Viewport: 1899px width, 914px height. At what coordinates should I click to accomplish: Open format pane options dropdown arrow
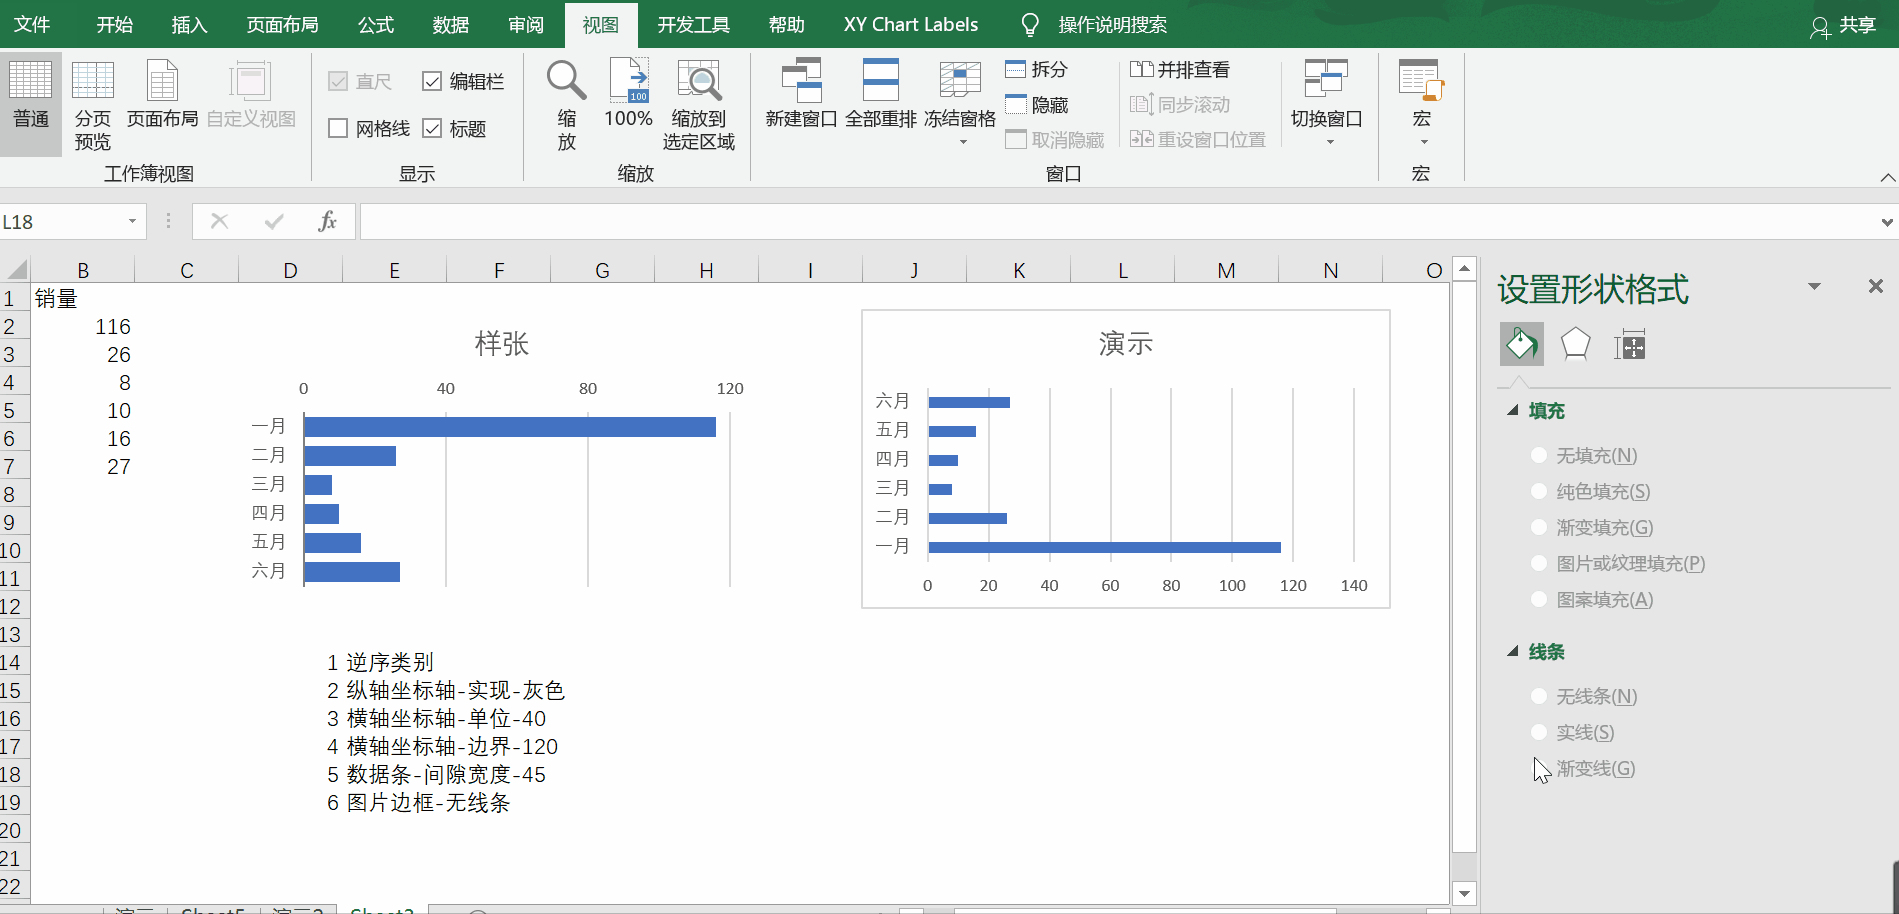coord(1814,287)
